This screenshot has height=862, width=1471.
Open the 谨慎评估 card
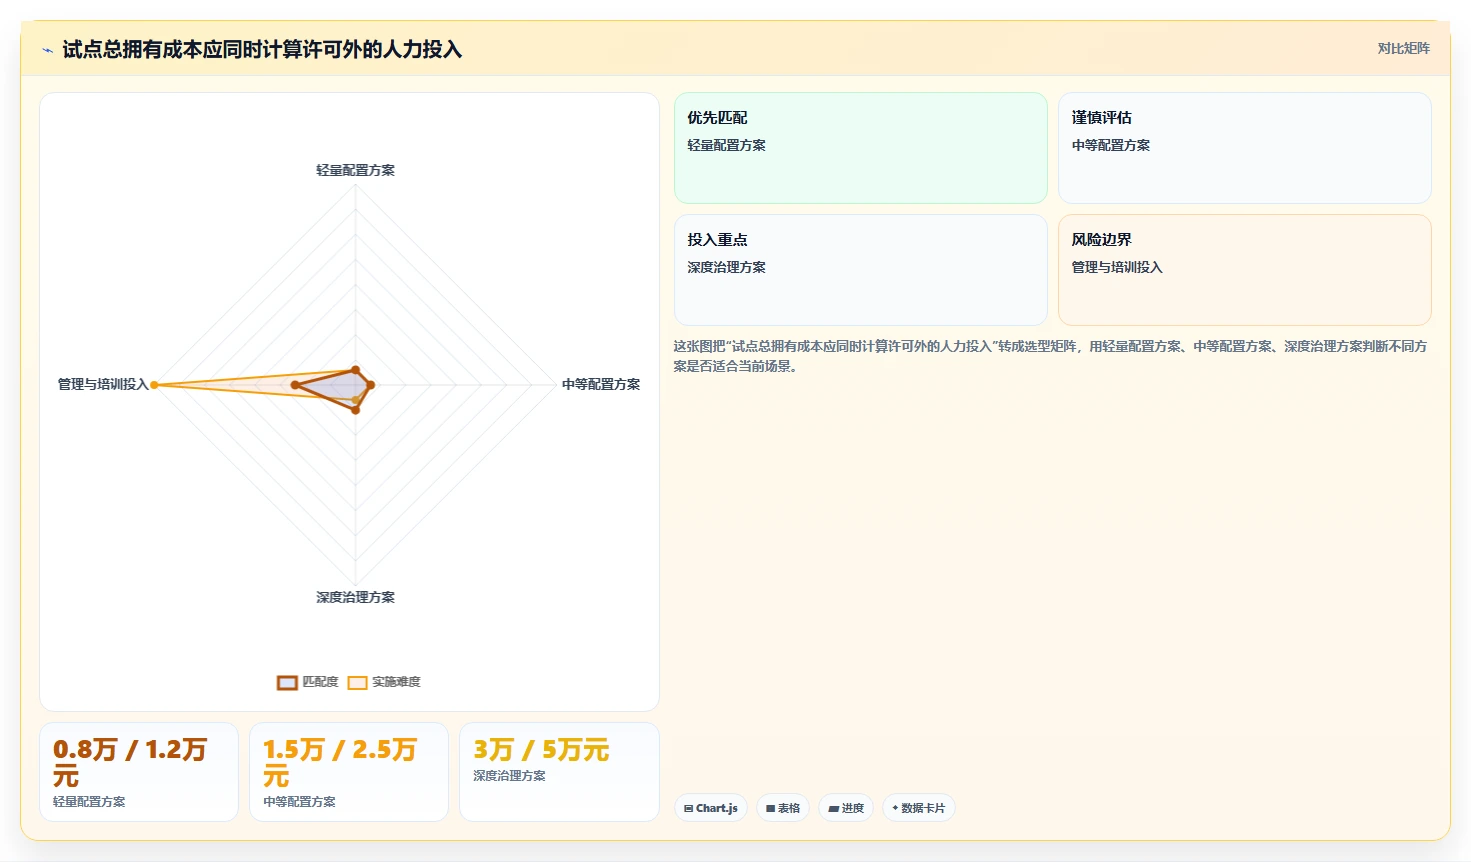(1244, 148)
